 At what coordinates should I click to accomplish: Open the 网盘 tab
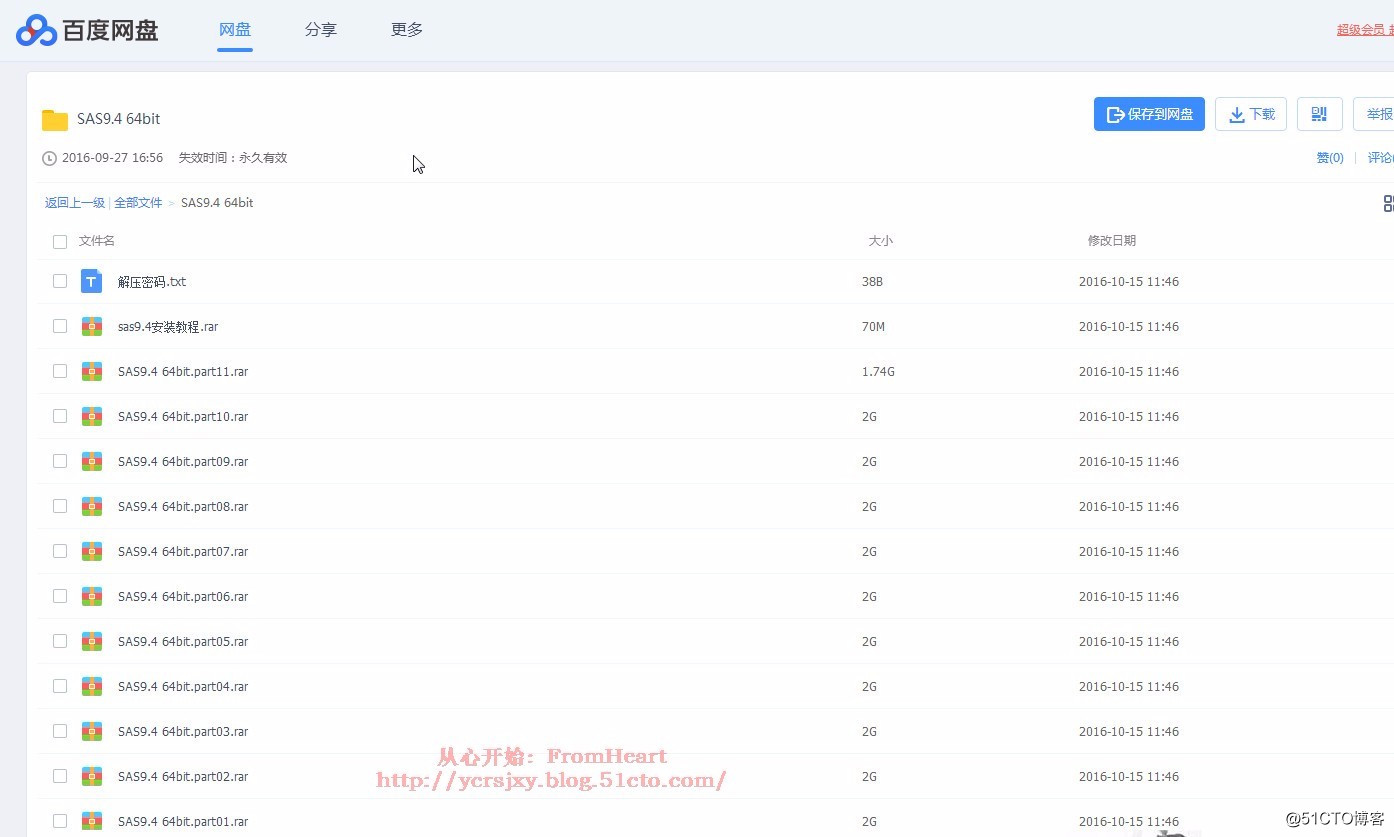235,30
